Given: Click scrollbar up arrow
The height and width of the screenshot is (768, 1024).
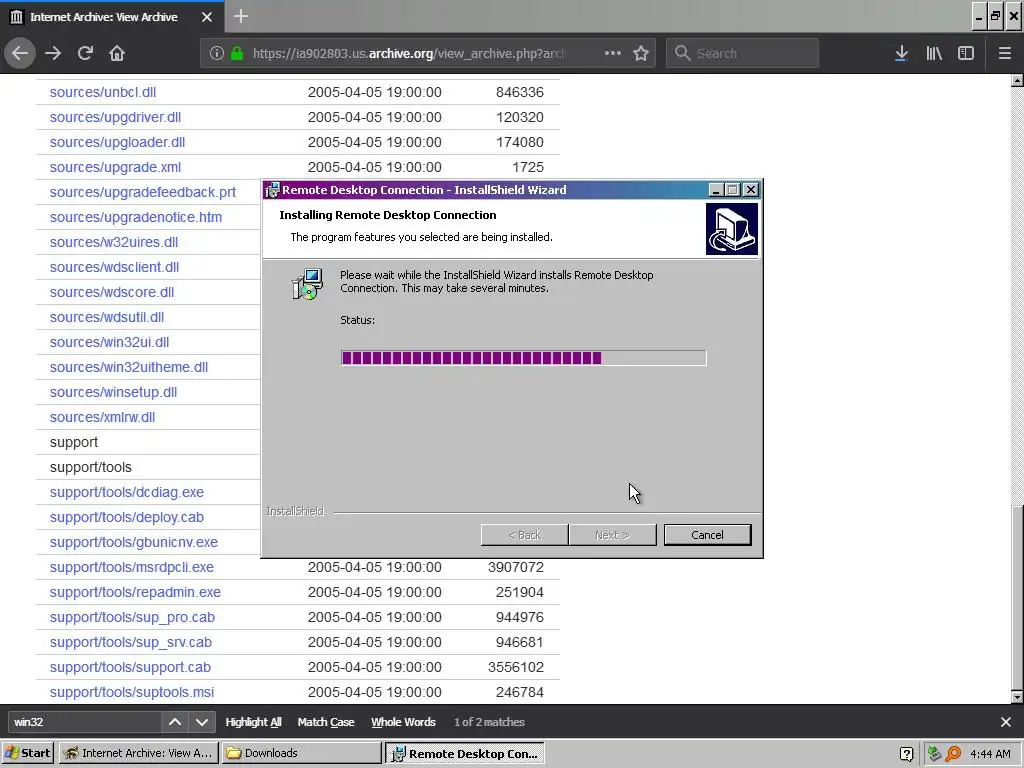Looking at the screenshot, I should (x=1017, y=81).
